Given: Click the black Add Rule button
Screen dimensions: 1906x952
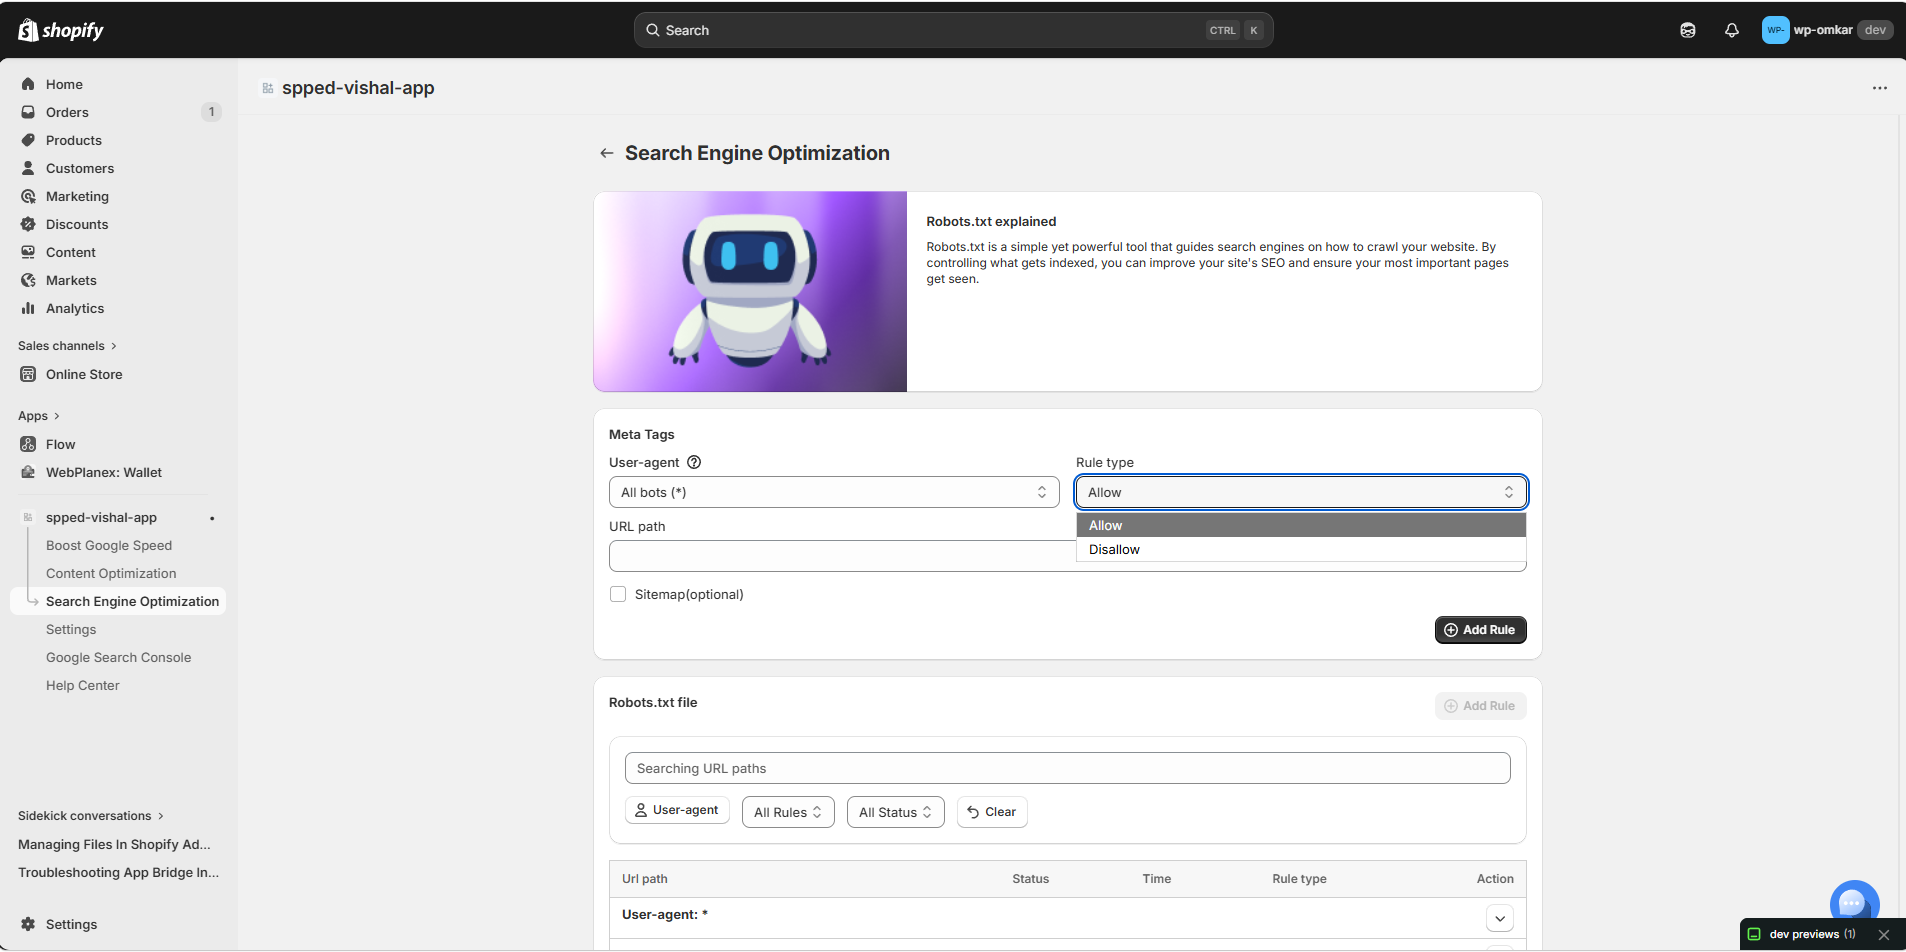Looking at the screenshot, I should 1479,630.
